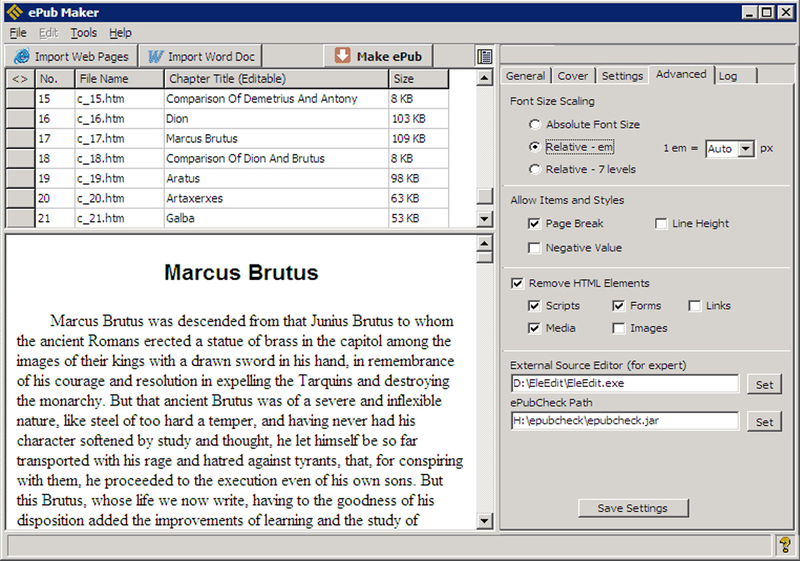Image resolution: width=800 pixels, height=561 pixels.
Task: Enable the Line Height checkbox
Action: point(661,223)
